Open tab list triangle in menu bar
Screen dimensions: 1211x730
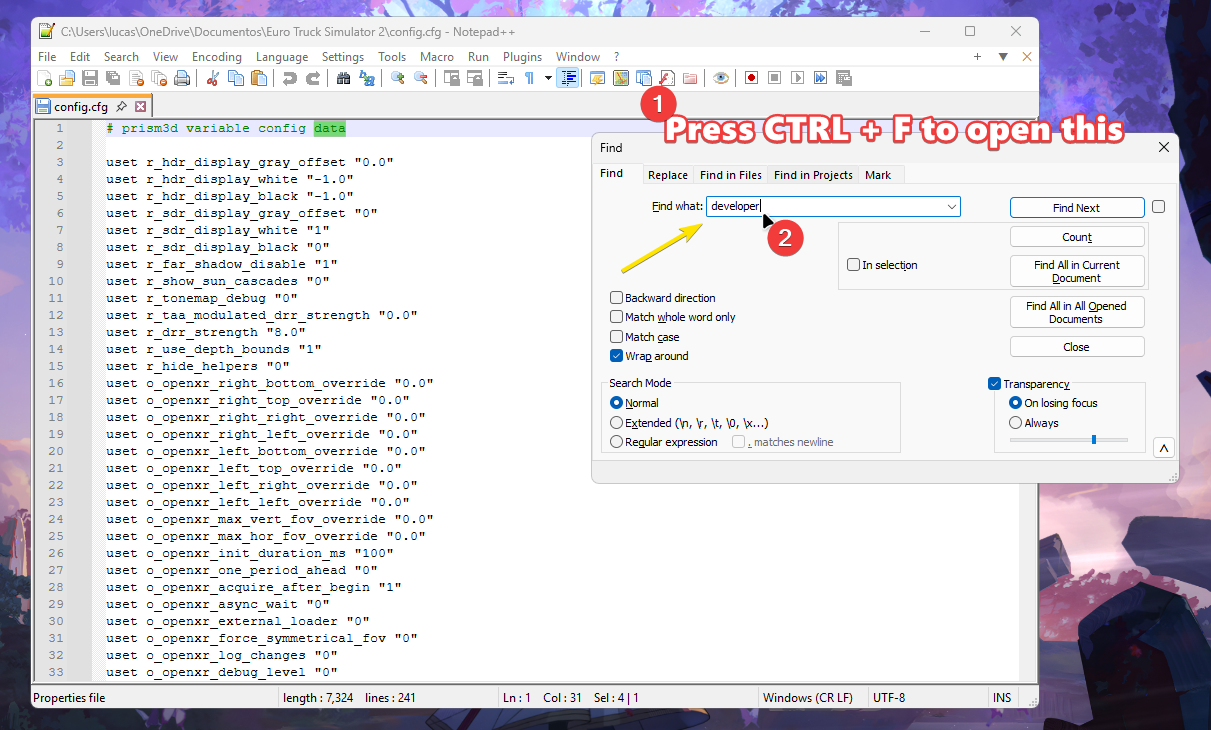(x=1003, y=57)
